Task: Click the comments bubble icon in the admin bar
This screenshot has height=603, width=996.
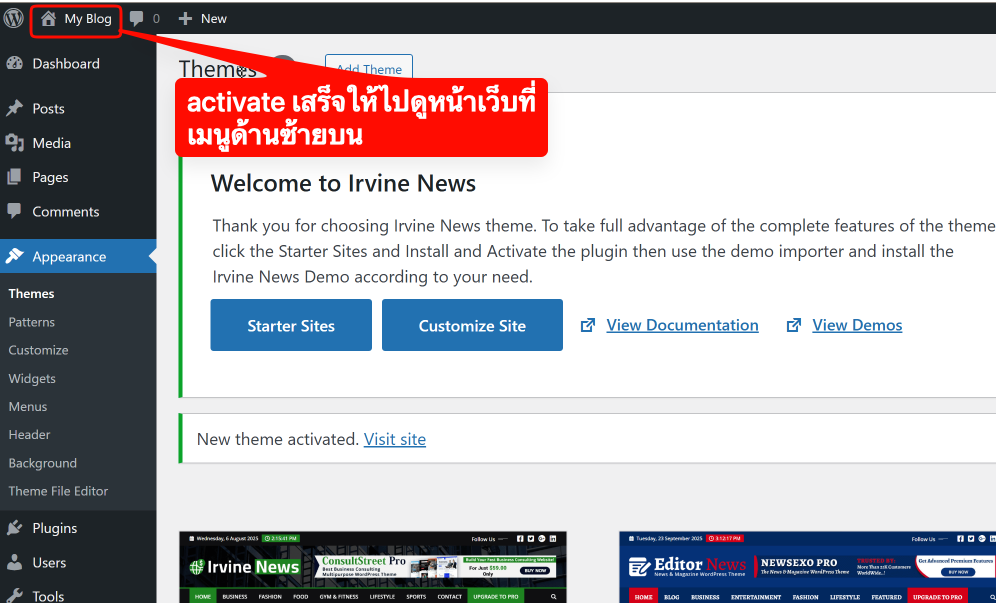Action: coord(137,19)
